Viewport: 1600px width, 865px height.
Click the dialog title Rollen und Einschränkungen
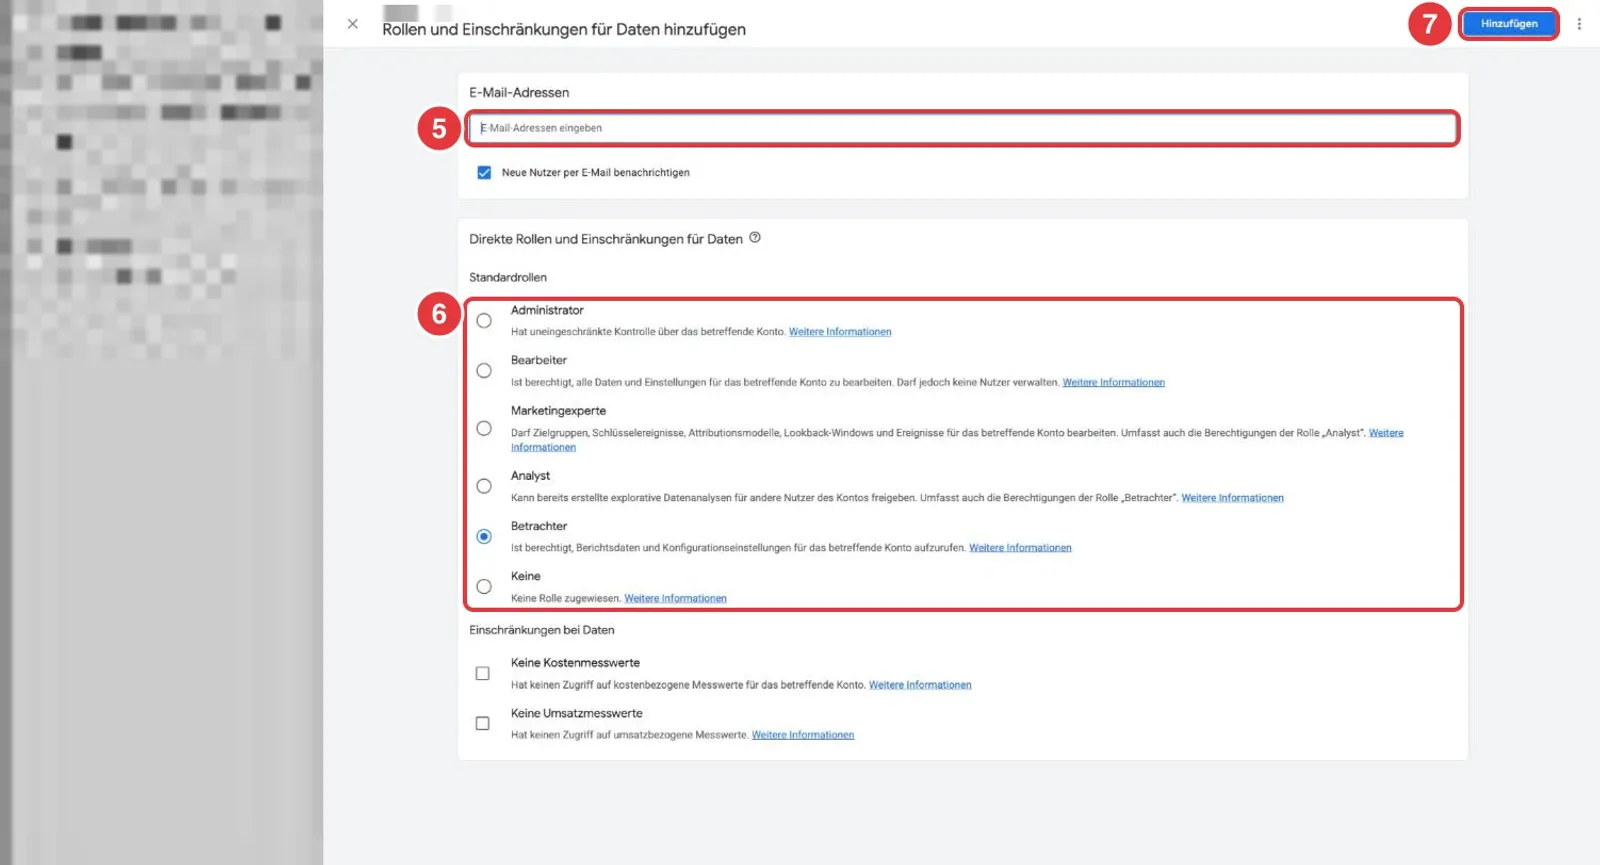(x=564, y=30)
